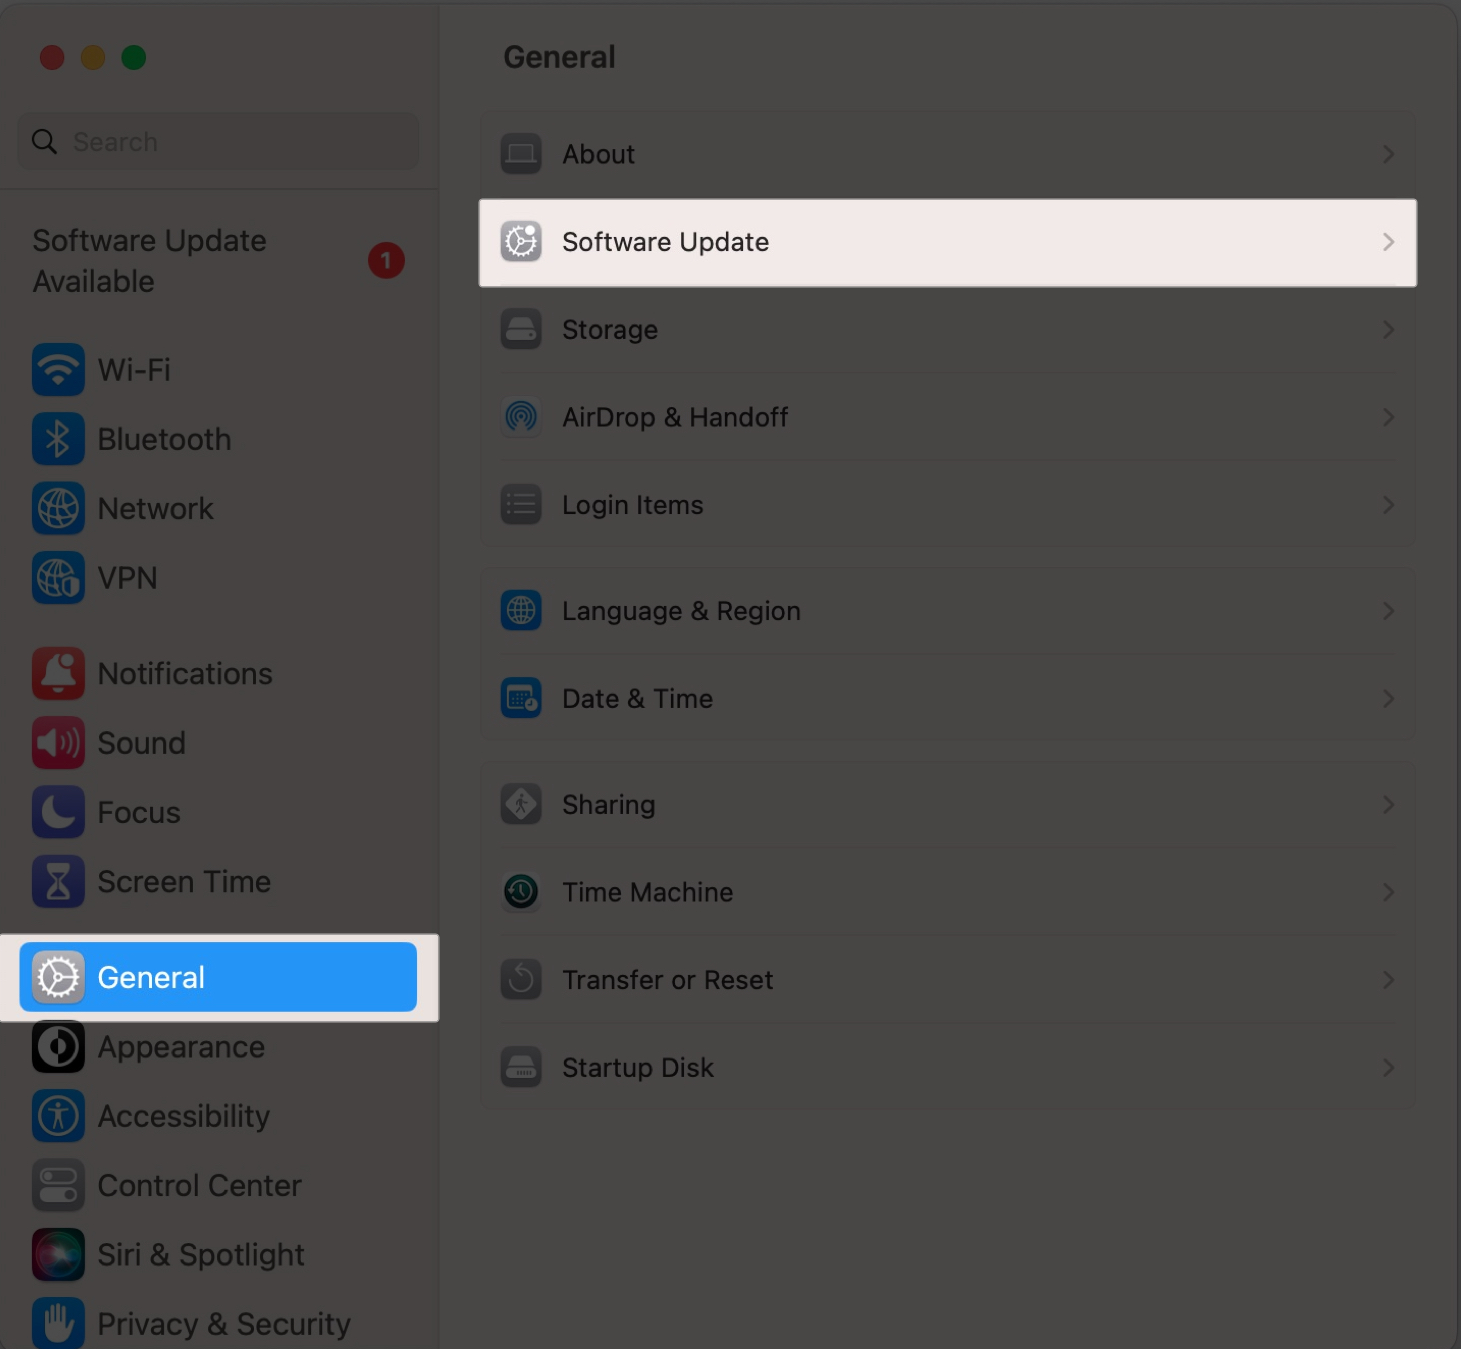
Task: Open the Notifications bell icon
Action: (58, 673)
